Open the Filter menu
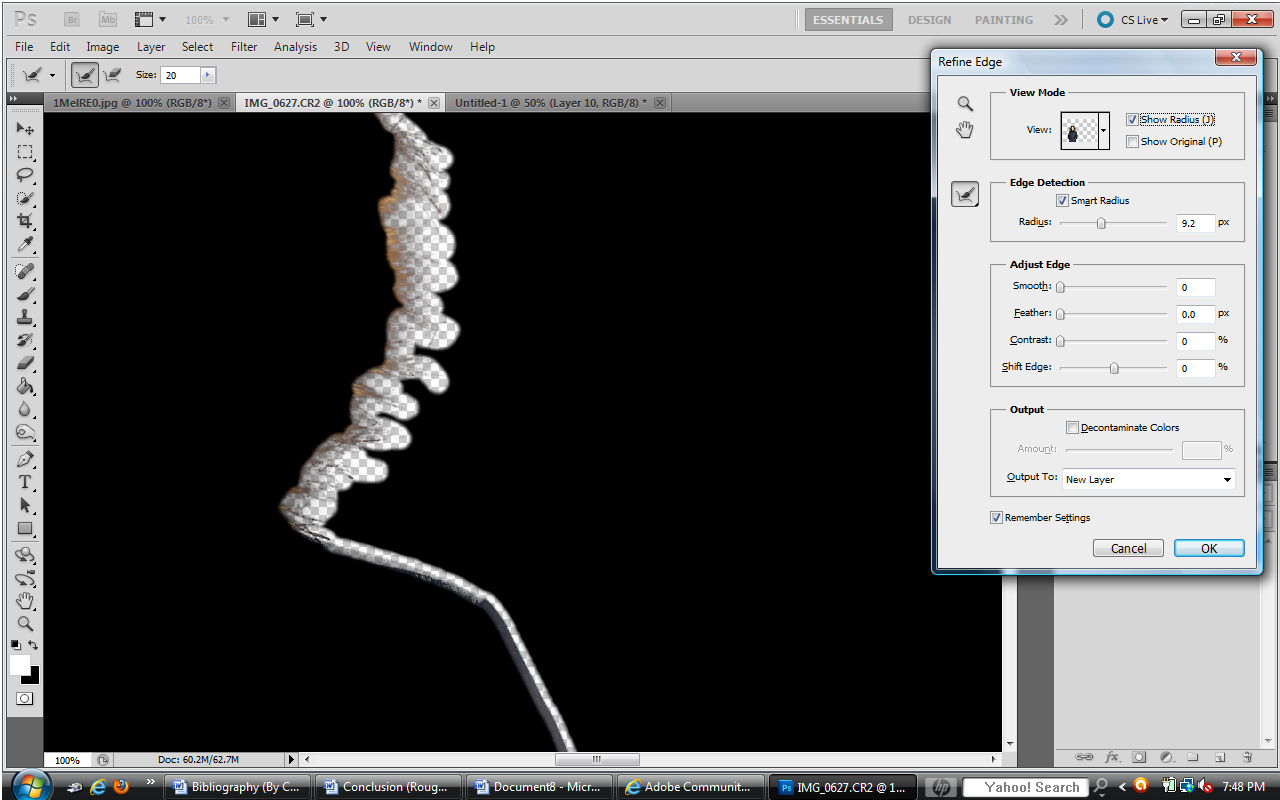 point(244,46)
